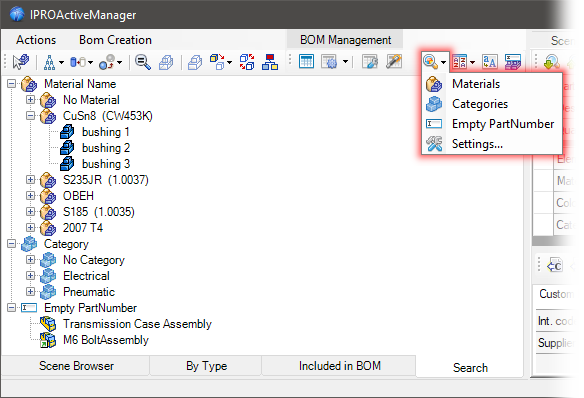Click the red hierarchy diagram icon
The height and width of the screenshot is (398, 584).
(270, 62)
